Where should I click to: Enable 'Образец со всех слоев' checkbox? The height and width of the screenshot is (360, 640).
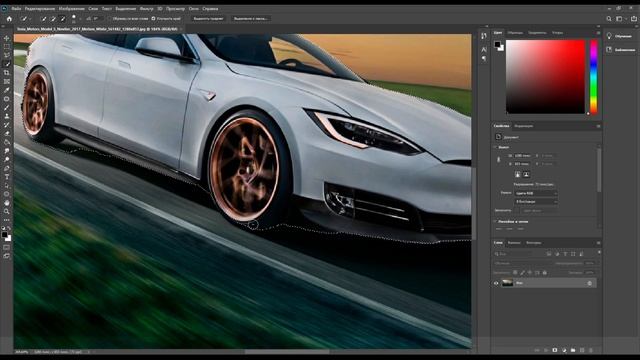(110, 18)
